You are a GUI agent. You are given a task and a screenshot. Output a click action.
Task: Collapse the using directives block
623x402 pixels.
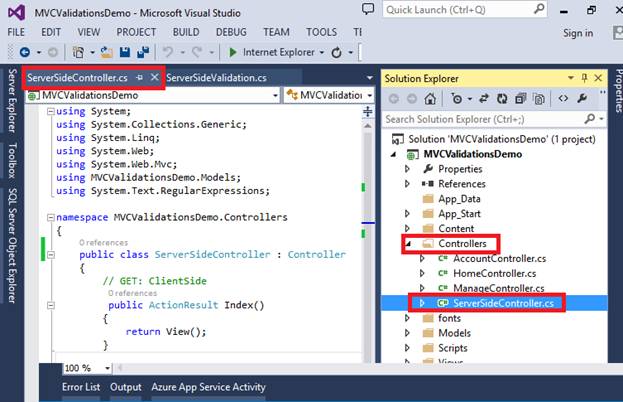(x=50, y=111)
